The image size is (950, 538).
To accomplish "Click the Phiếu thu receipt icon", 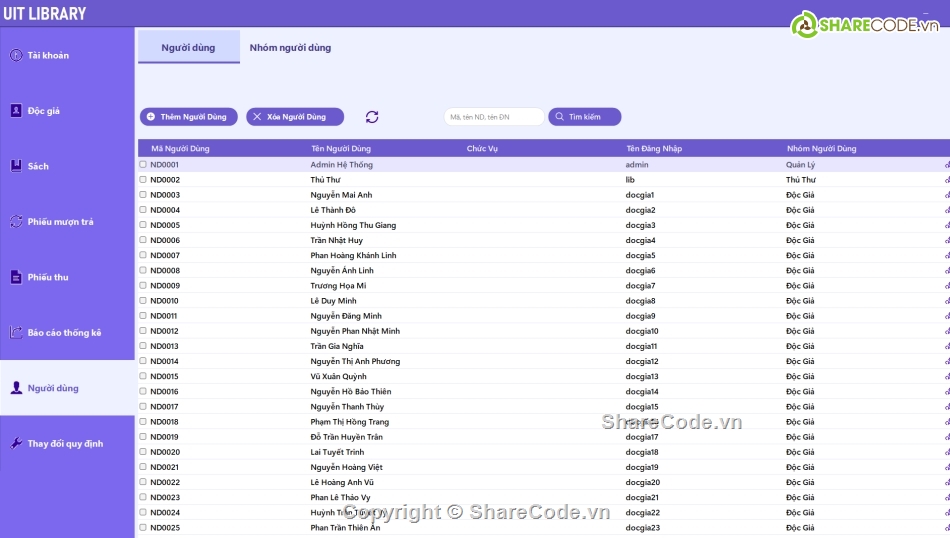I will tap(15, 277).
